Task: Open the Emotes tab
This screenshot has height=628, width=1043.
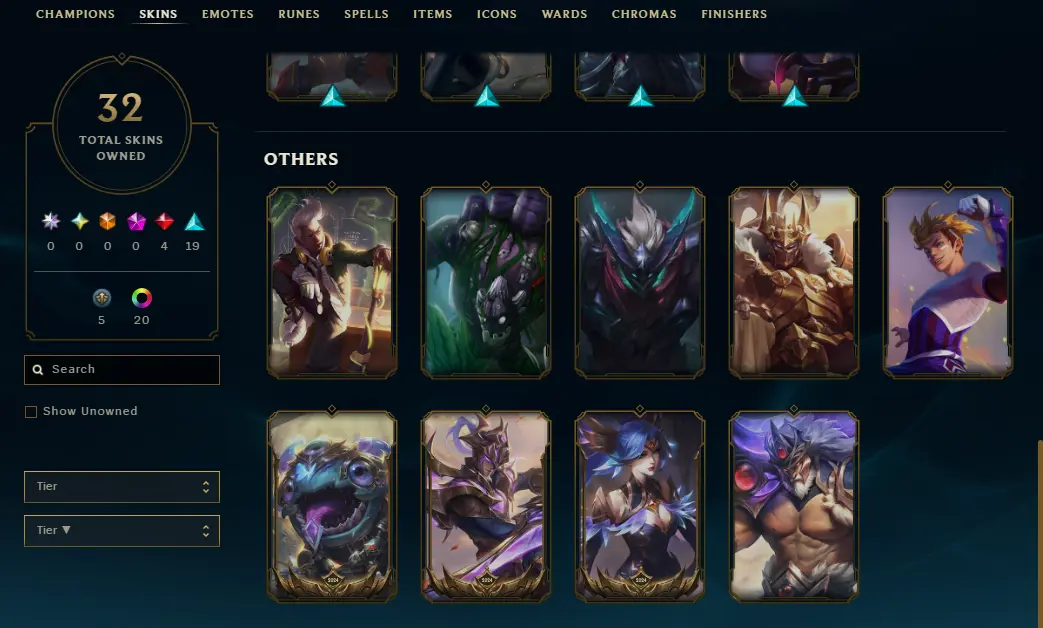Action: tap(227, 14)
